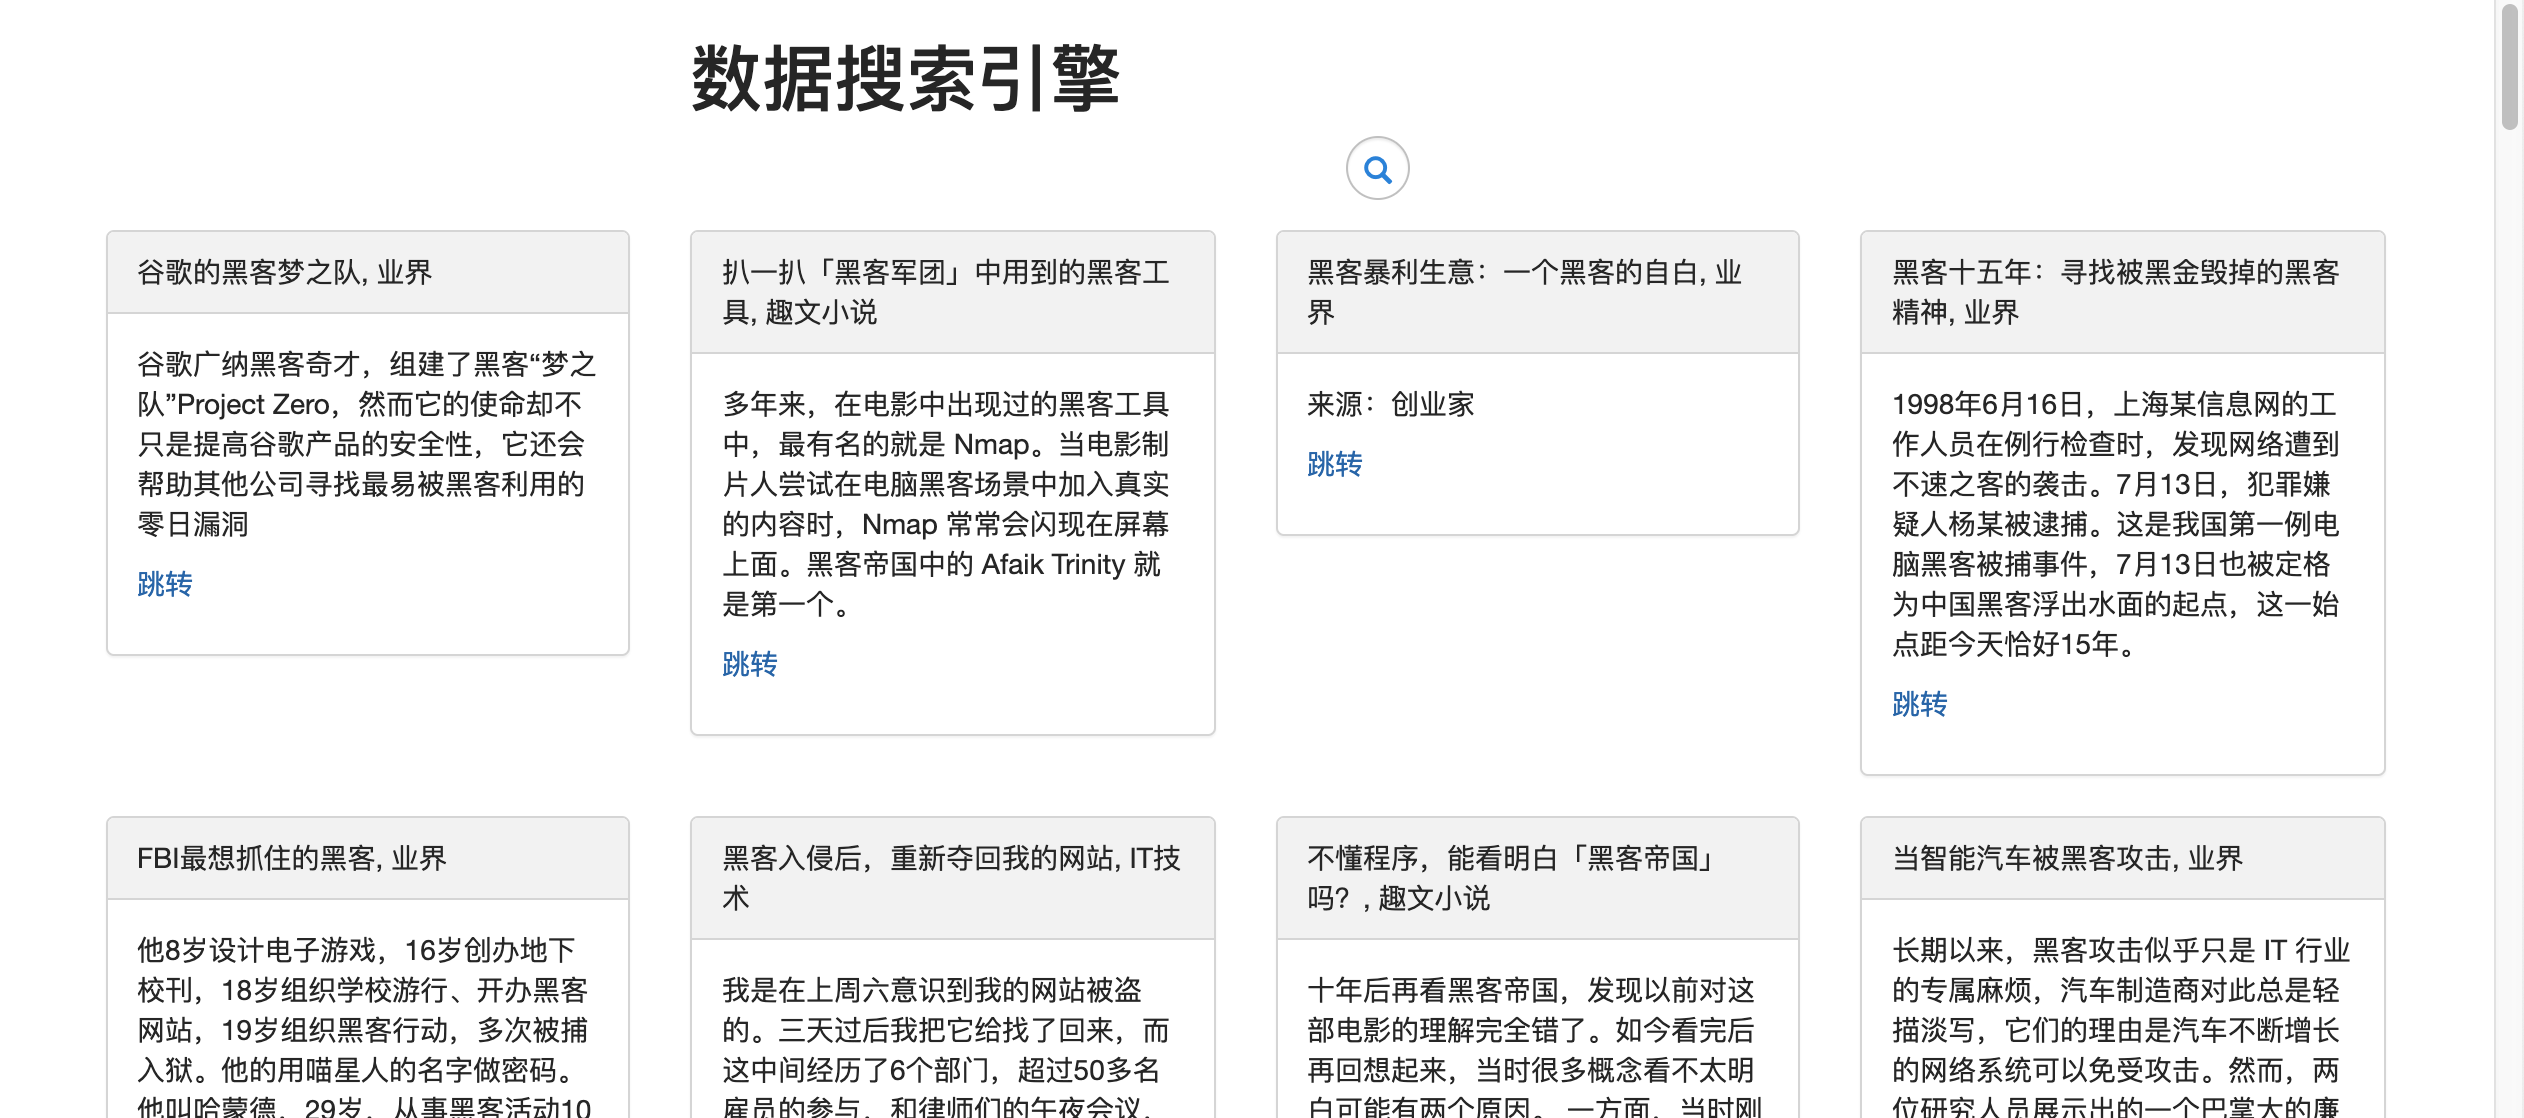Image resolution: width=2524 pixels, height=1118 pixels.
Task: Select the 黑客暴利生意 card header
Action: tap(1523, 292)
